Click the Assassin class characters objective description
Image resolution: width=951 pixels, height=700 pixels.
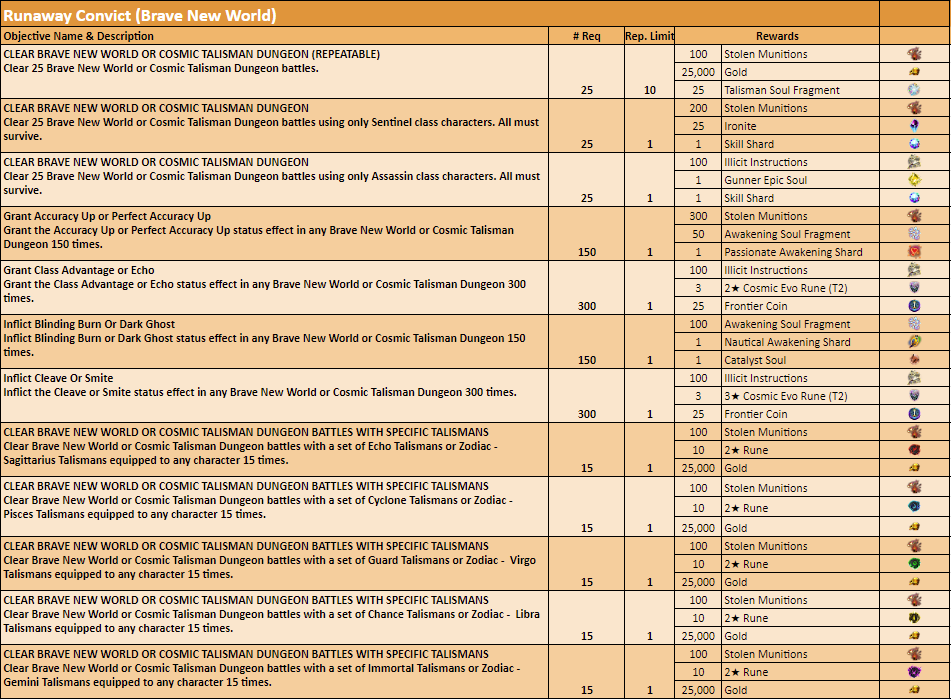271,183
